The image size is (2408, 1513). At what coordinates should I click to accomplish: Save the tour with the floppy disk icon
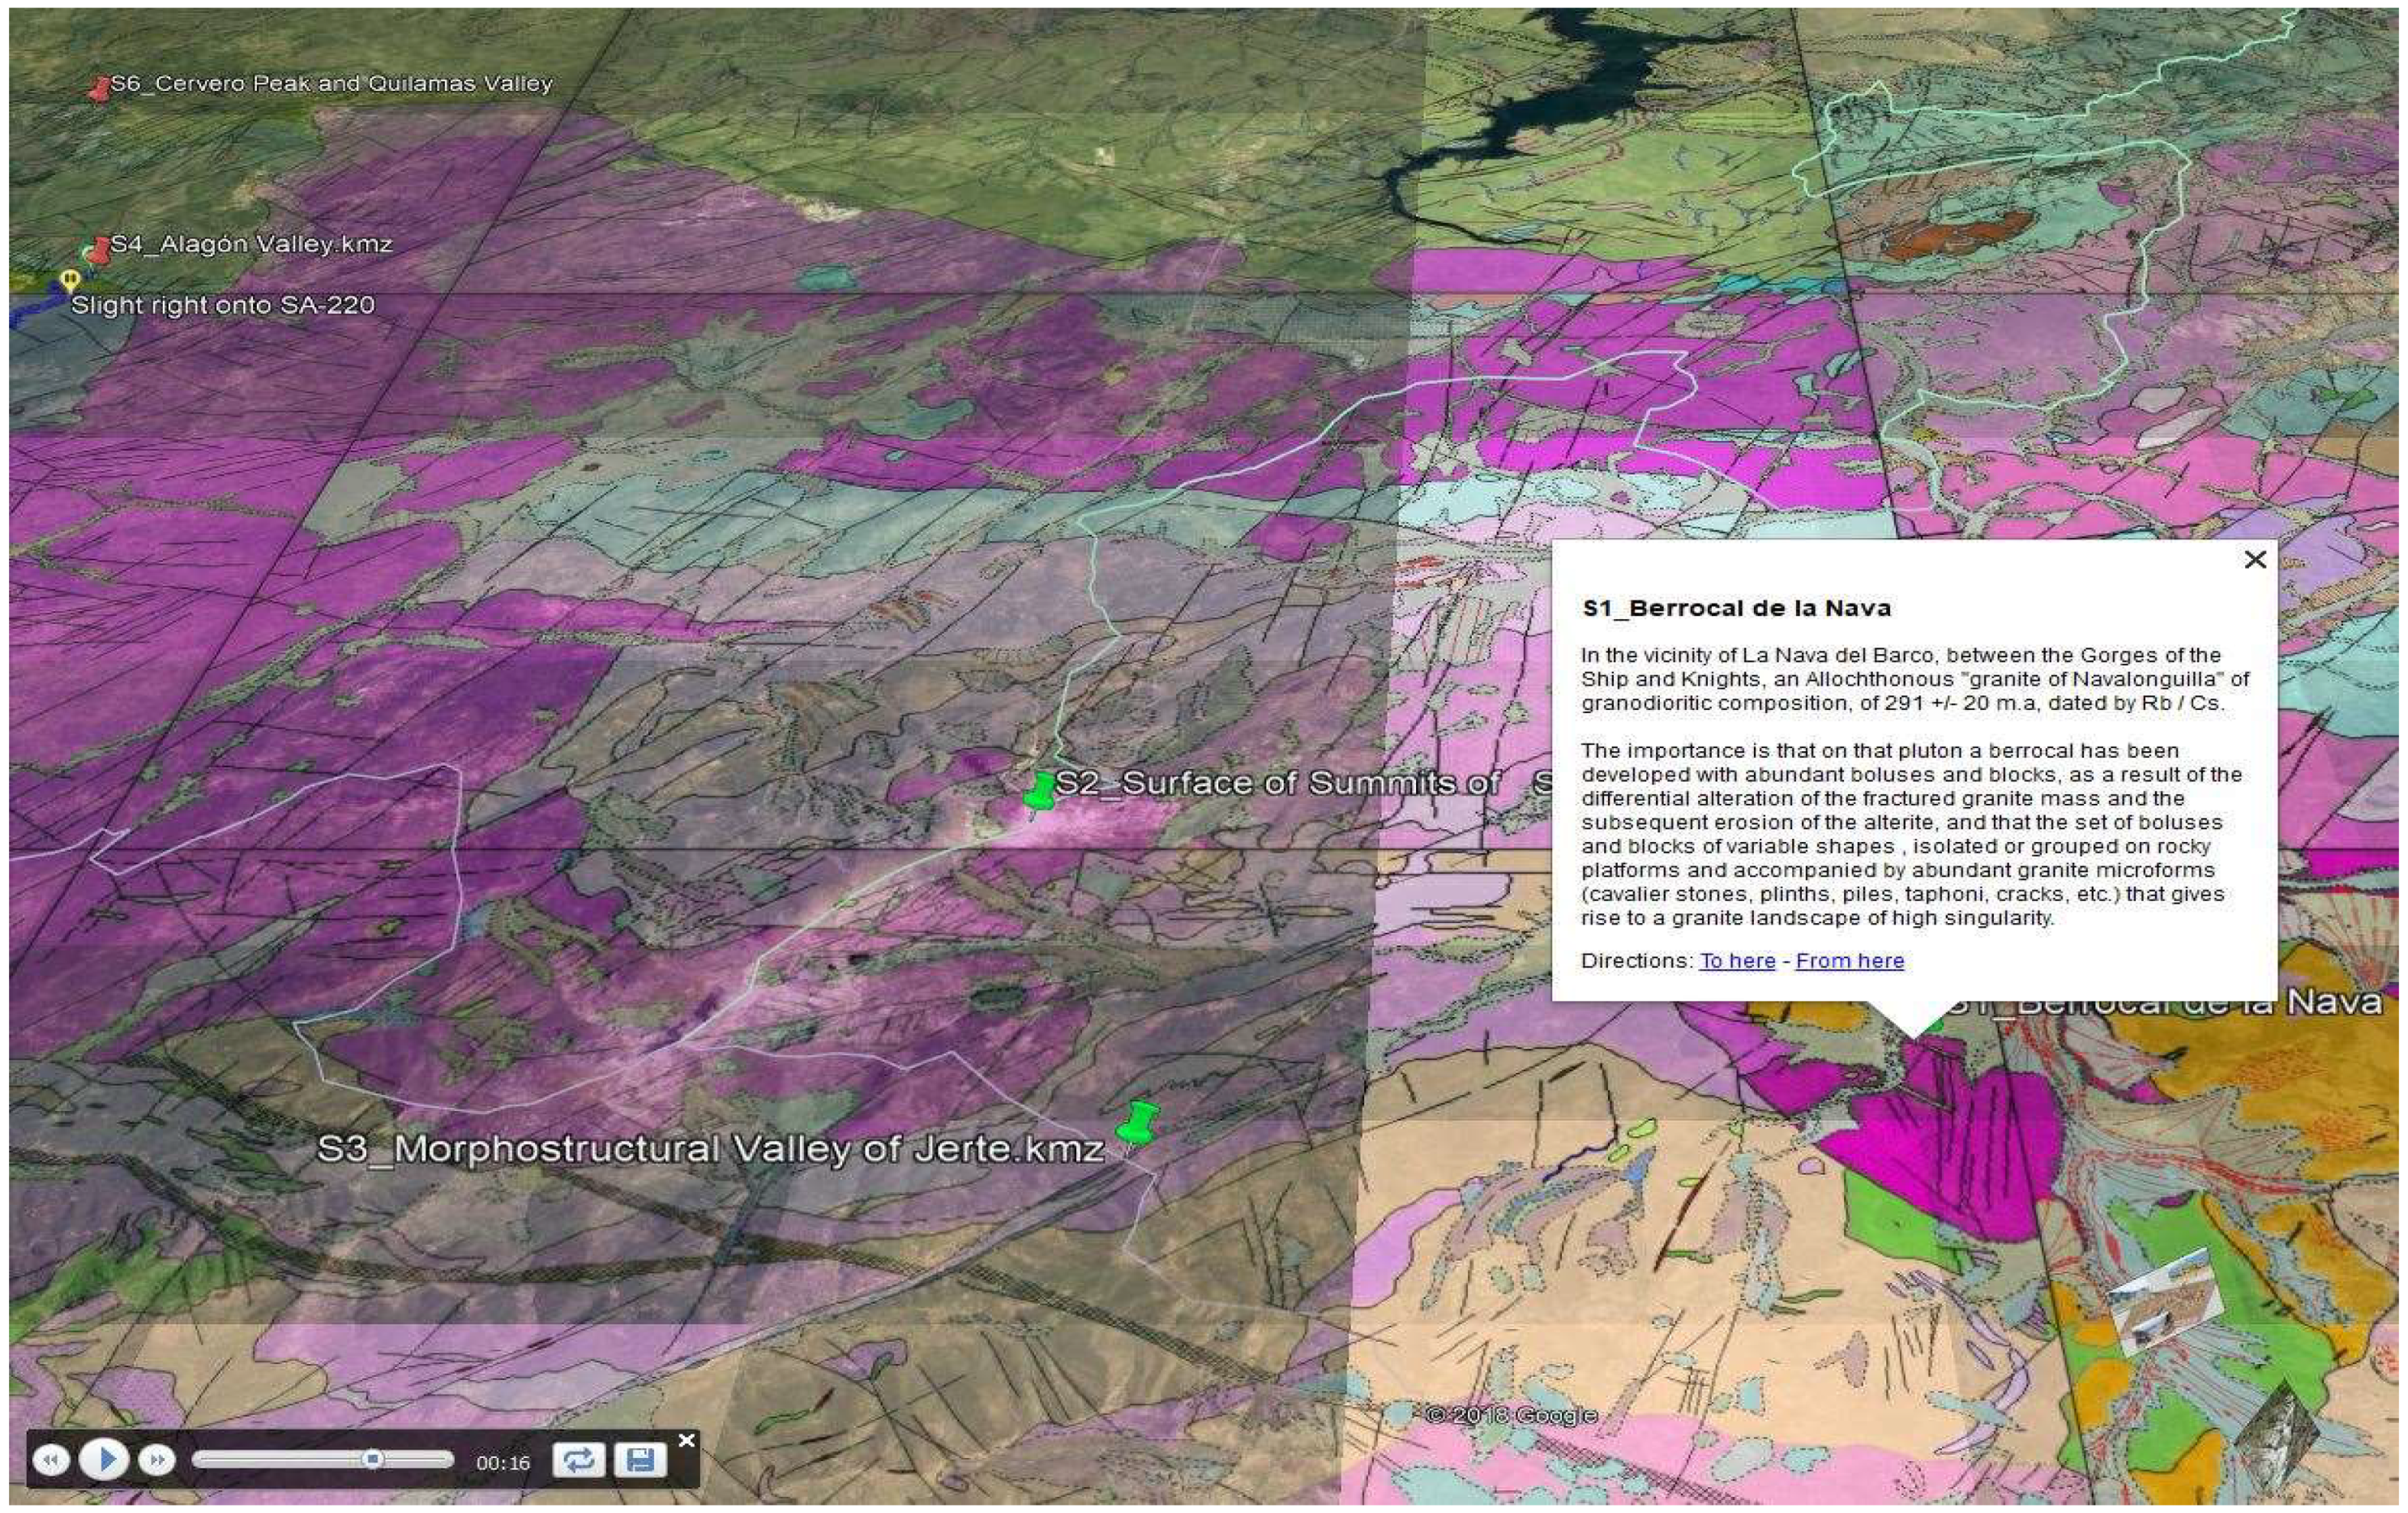coord(640,1460)
